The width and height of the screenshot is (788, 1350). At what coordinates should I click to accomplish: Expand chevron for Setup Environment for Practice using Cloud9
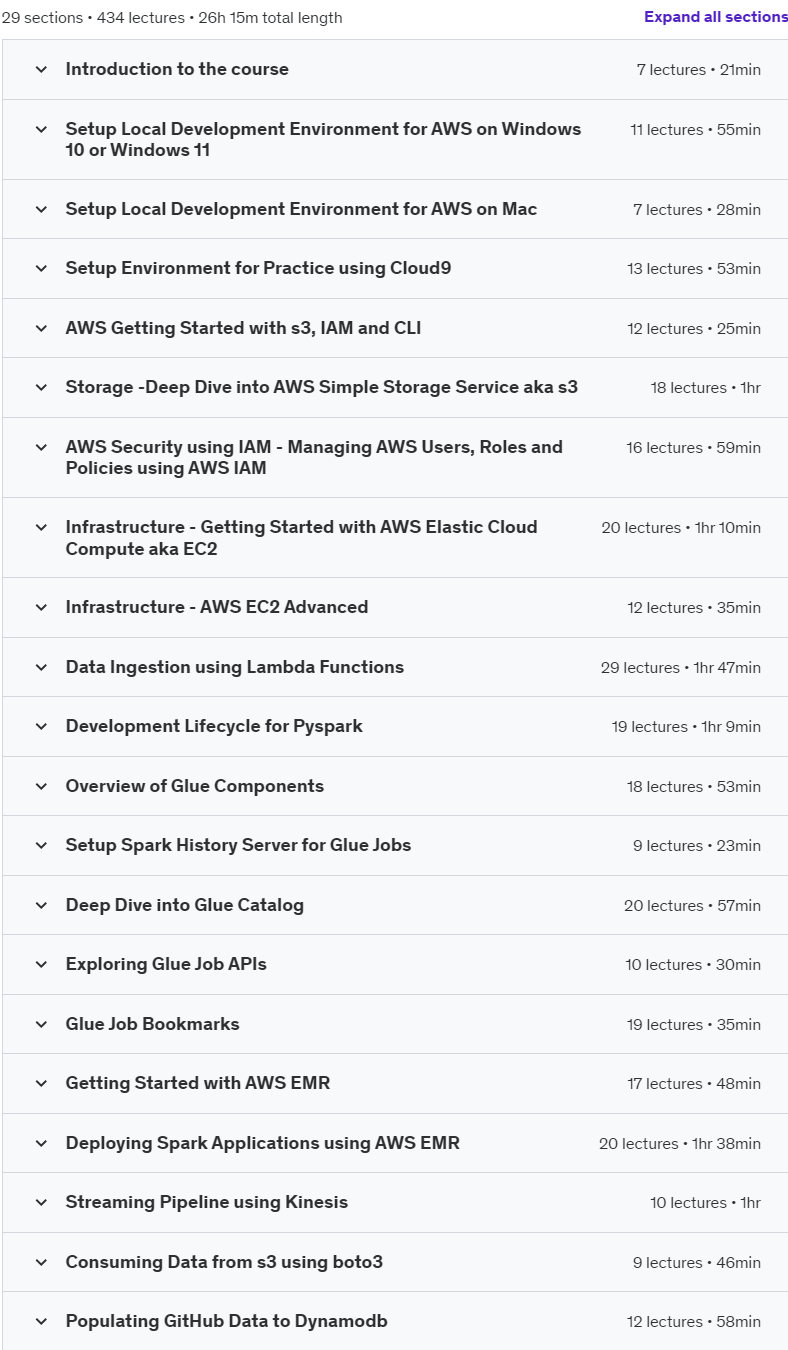[41, 268]
